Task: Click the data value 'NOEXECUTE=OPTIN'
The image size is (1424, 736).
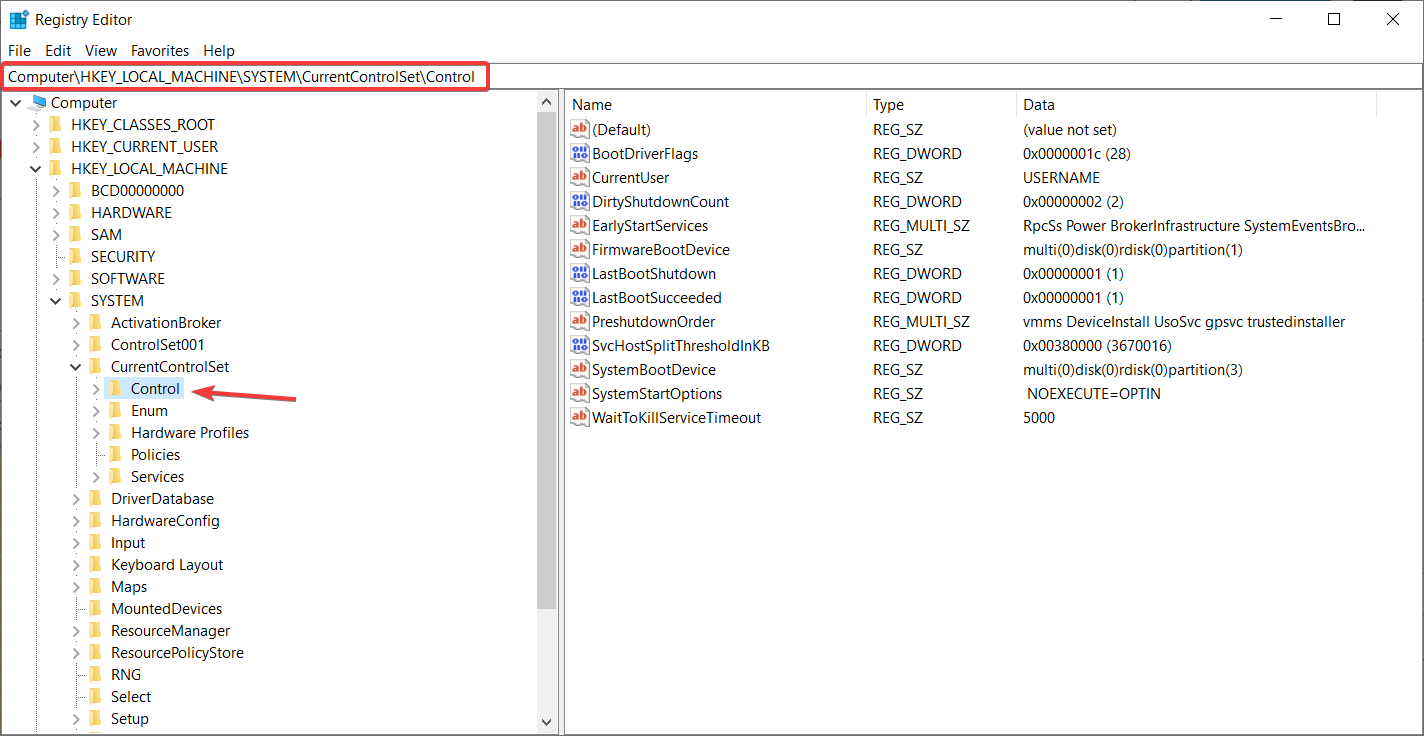Action: [1094, 393]
